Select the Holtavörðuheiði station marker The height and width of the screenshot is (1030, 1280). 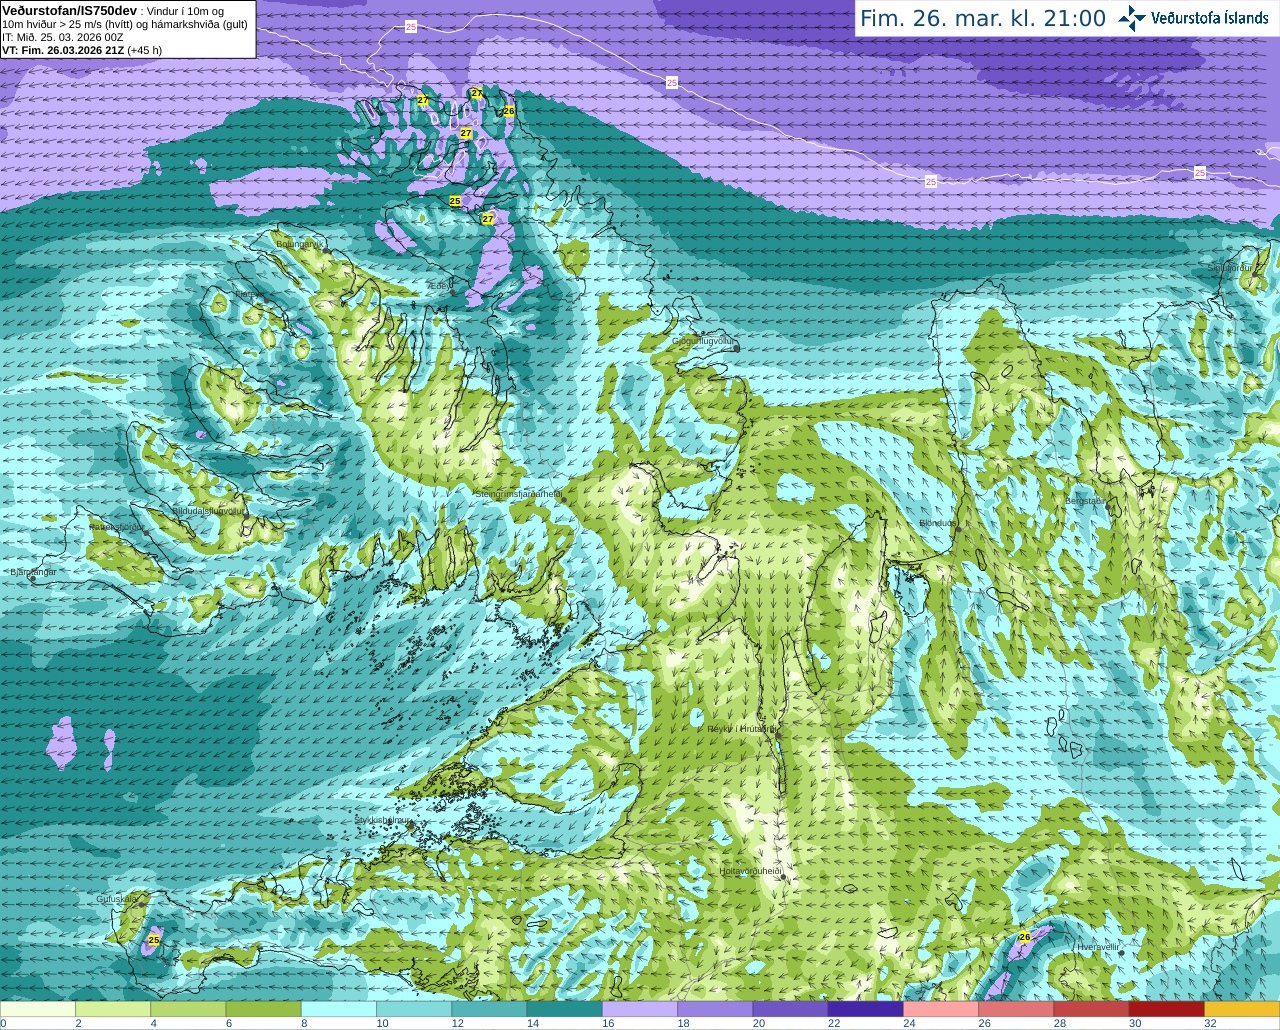(x=783, y=877)
